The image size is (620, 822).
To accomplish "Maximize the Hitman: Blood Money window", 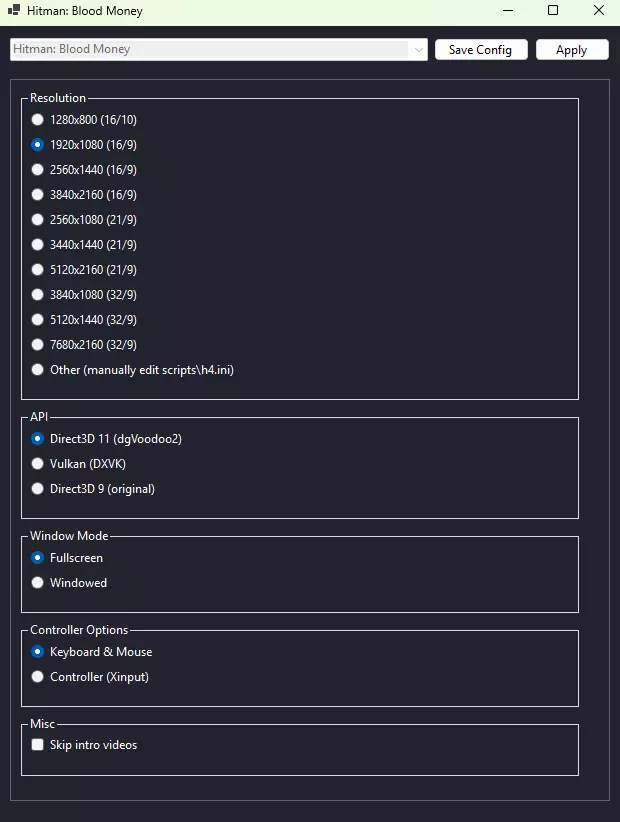I will point(553,11).
